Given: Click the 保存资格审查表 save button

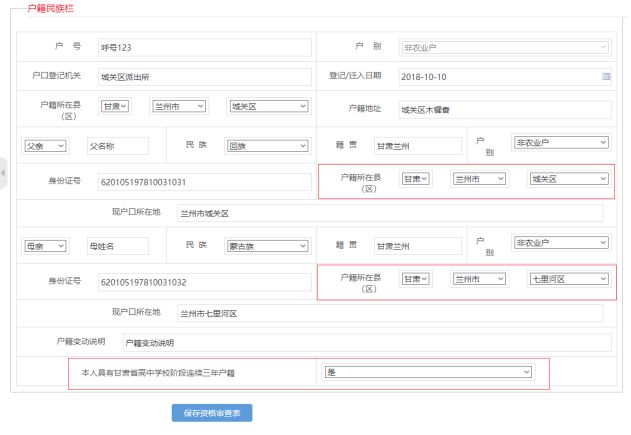Looking at the screenshot, I should coord(212,413).
